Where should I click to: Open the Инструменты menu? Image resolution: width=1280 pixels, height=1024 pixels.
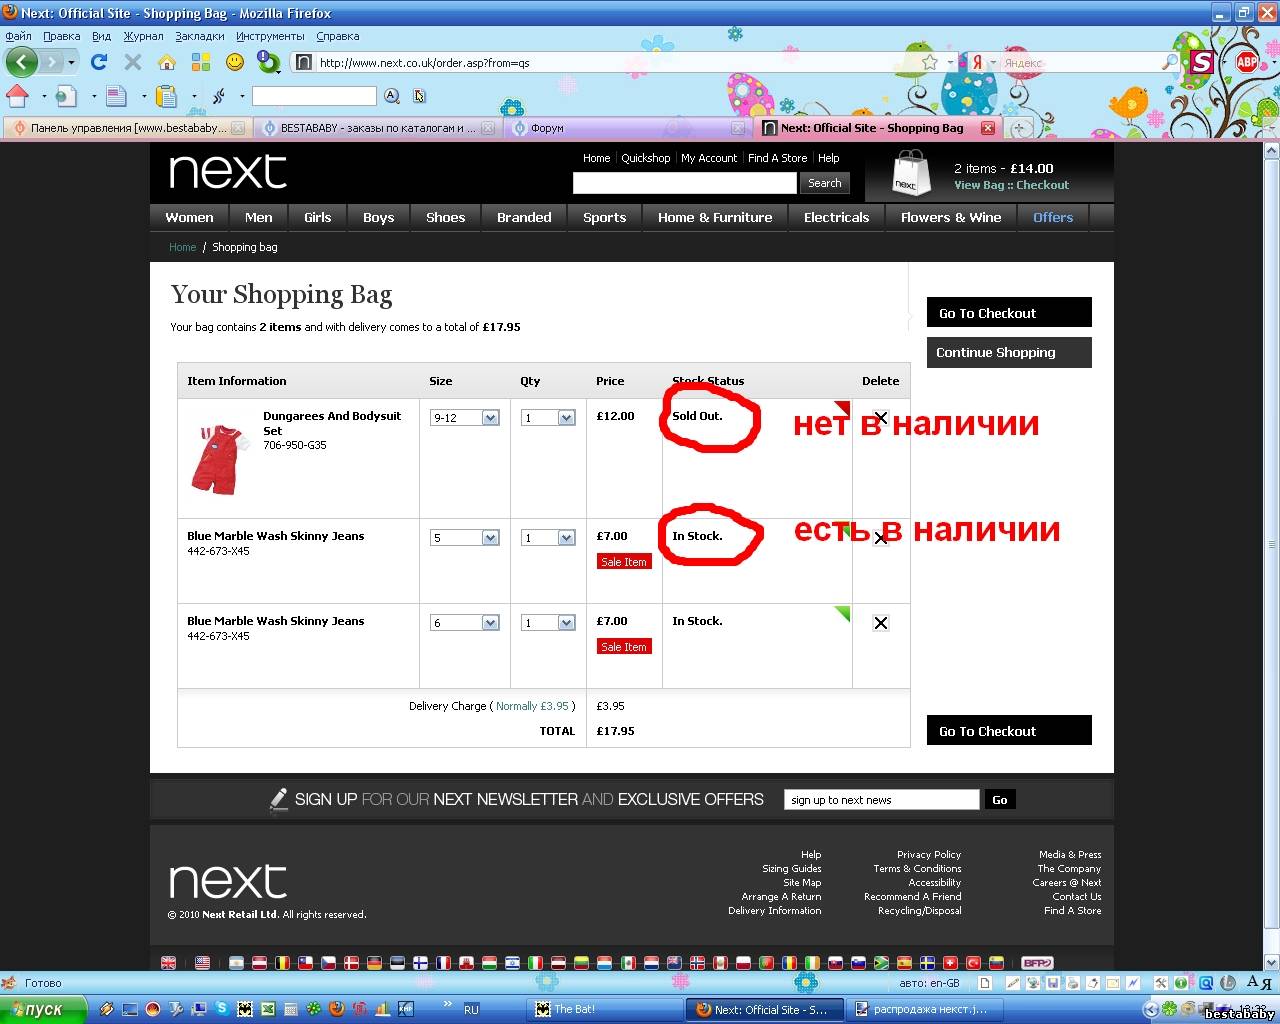[270, 36]
